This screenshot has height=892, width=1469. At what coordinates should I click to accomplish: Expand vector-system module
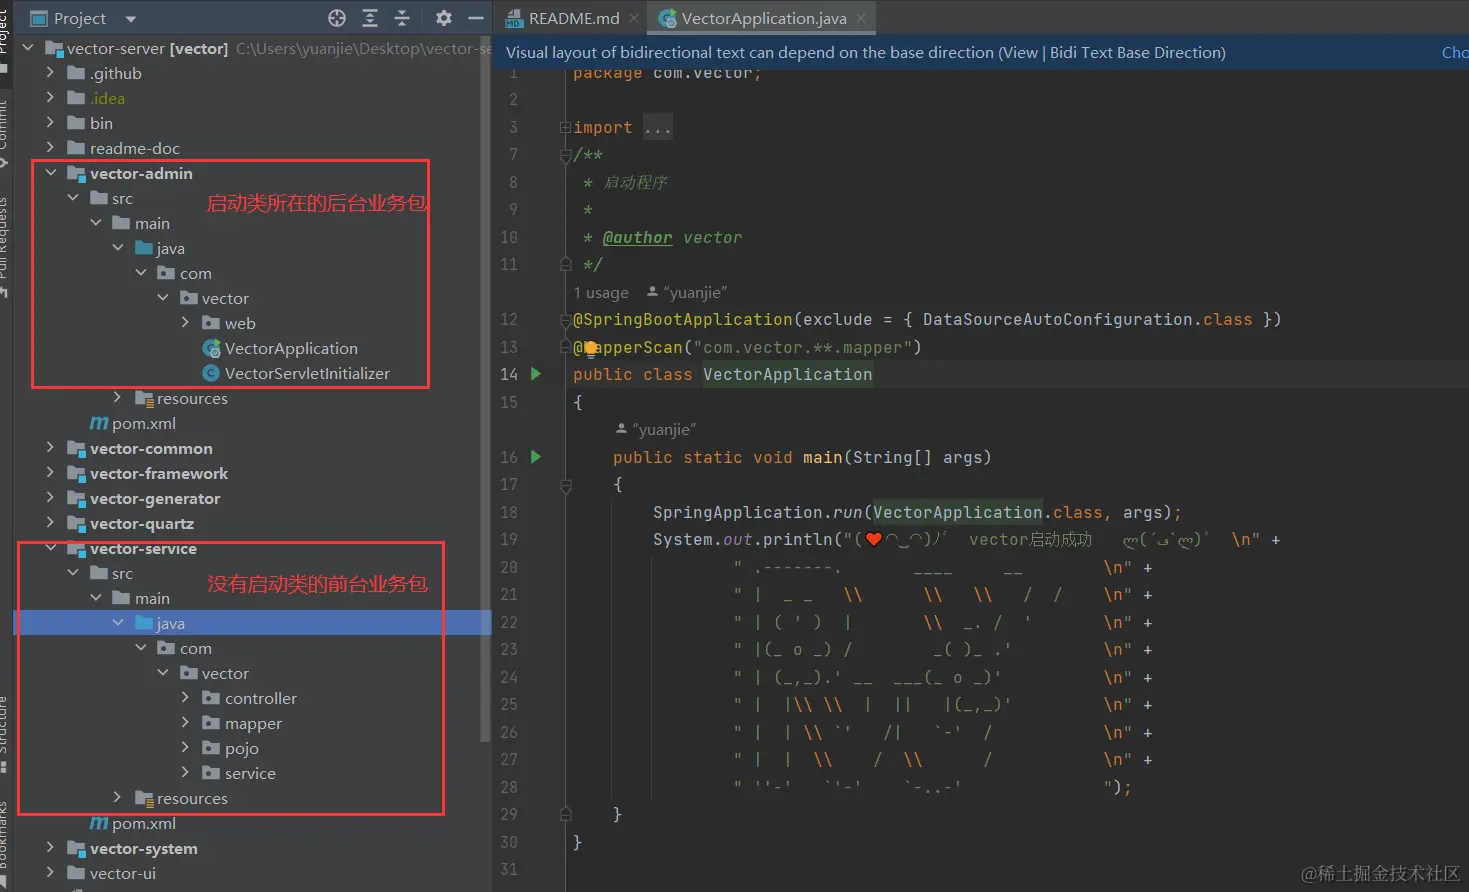point(50,848)
